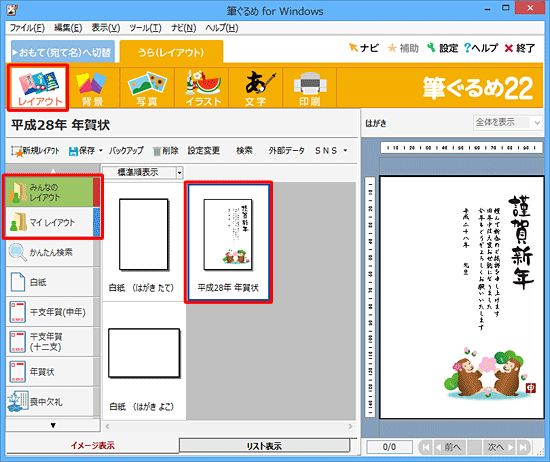Toggle the 補助 assist option
This screenshot has width=550, height=462.
(x=403, y=48)
